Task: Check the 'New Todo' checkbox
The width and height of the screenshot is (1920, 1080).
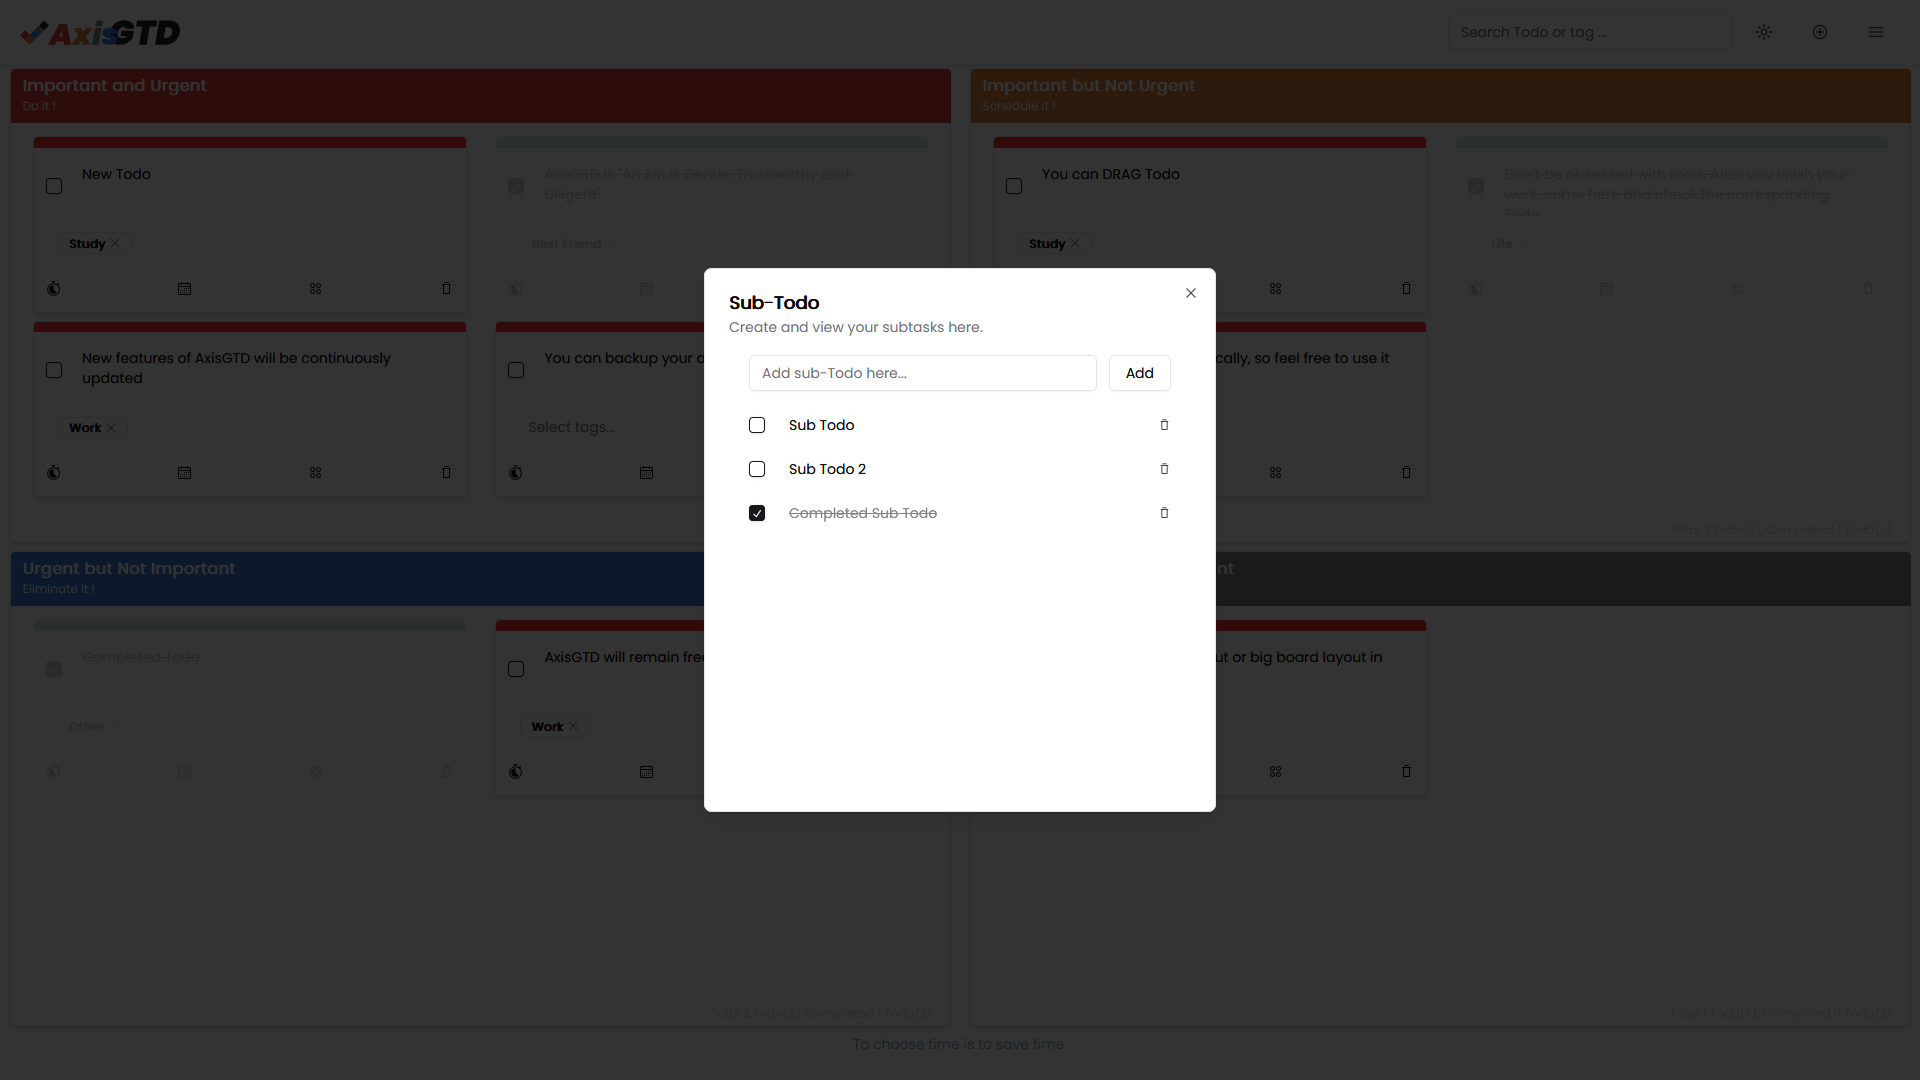Action: pos(54,186)
